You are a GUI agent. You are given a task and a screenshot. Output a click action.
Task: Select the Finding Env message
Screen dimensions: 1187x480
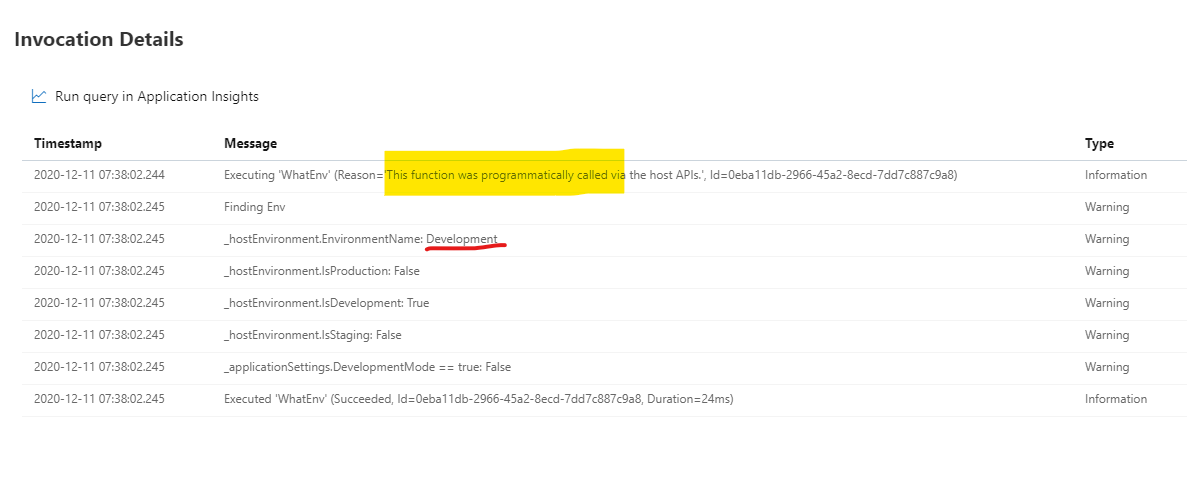[x=254, y=207]
